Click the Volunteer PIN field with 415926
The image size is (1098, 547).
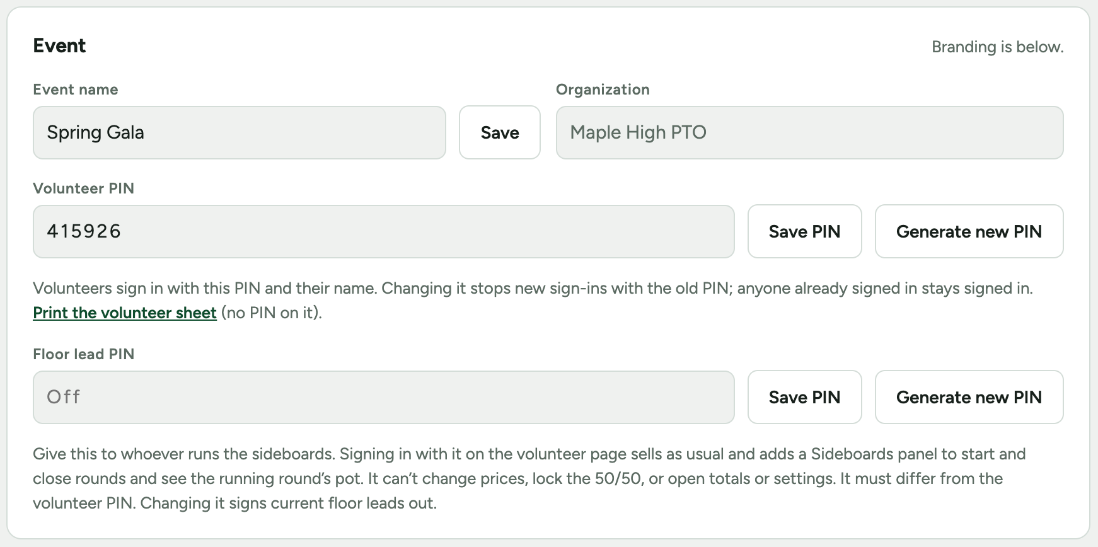tap(384, 231)
